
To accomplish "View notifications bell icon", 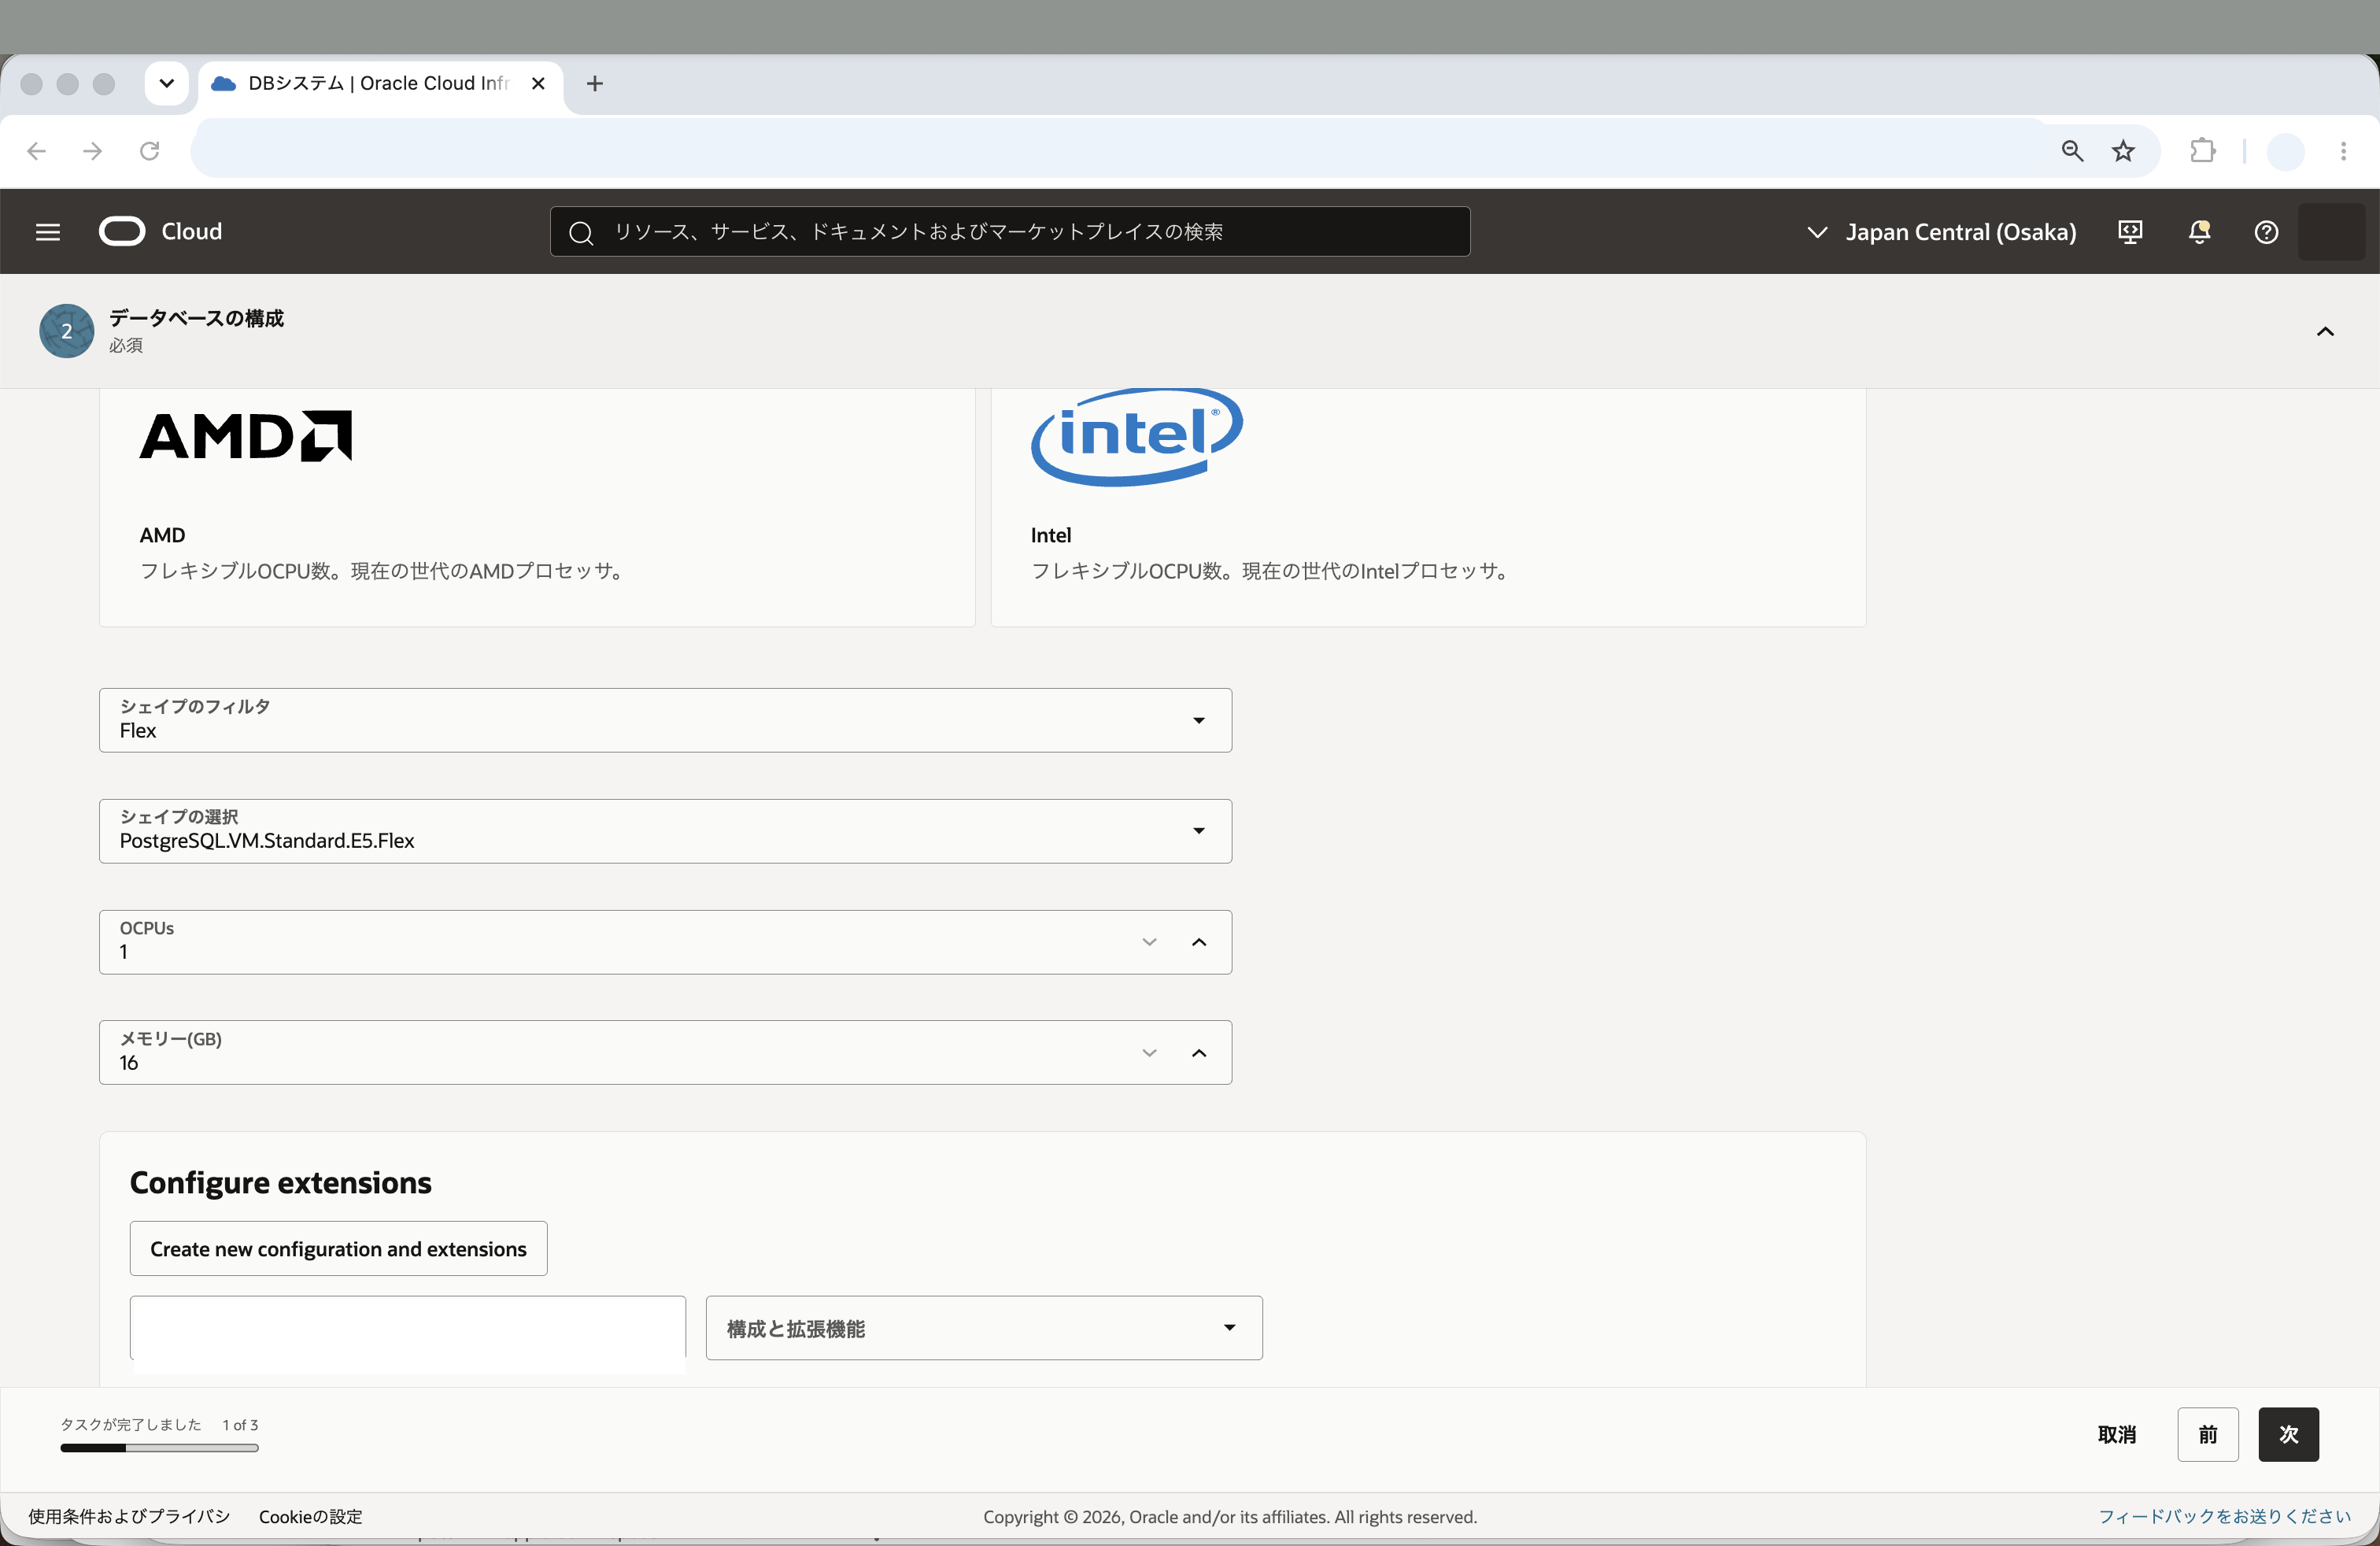I will [x=2199, y=232].
